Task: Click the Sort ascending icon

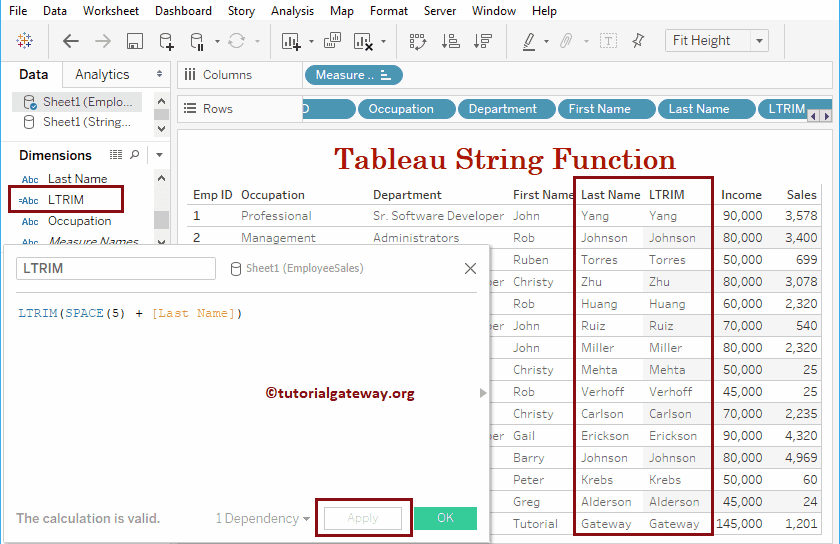Action: pyautogui.click(x=451, y=41)
